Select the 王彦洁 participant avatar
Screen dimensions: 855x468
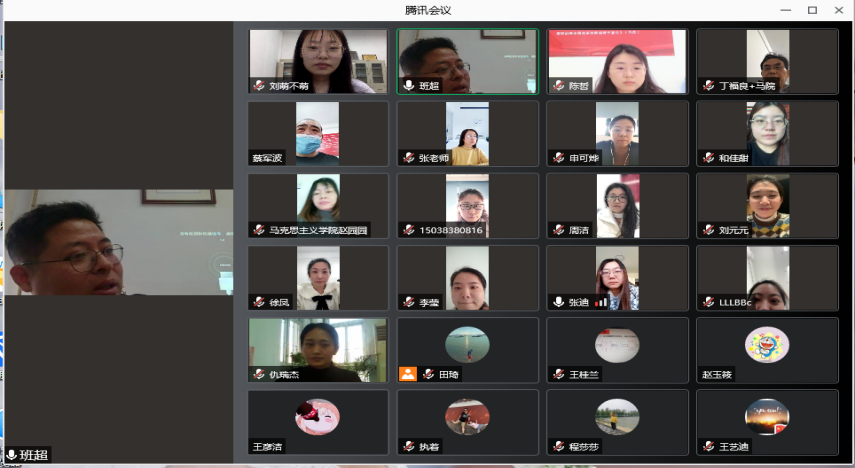point(317,417)
